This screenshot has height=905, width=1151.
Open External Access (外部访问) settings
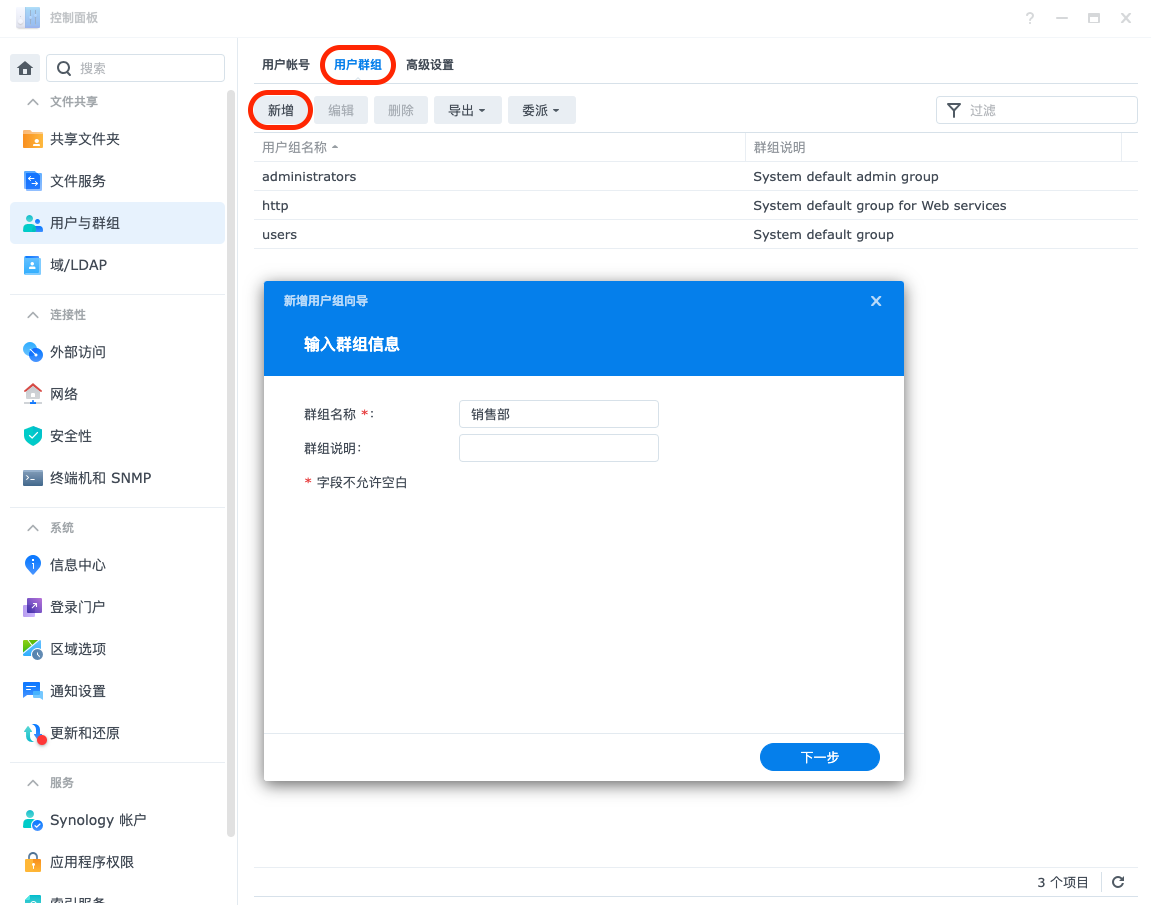point(77,352)
